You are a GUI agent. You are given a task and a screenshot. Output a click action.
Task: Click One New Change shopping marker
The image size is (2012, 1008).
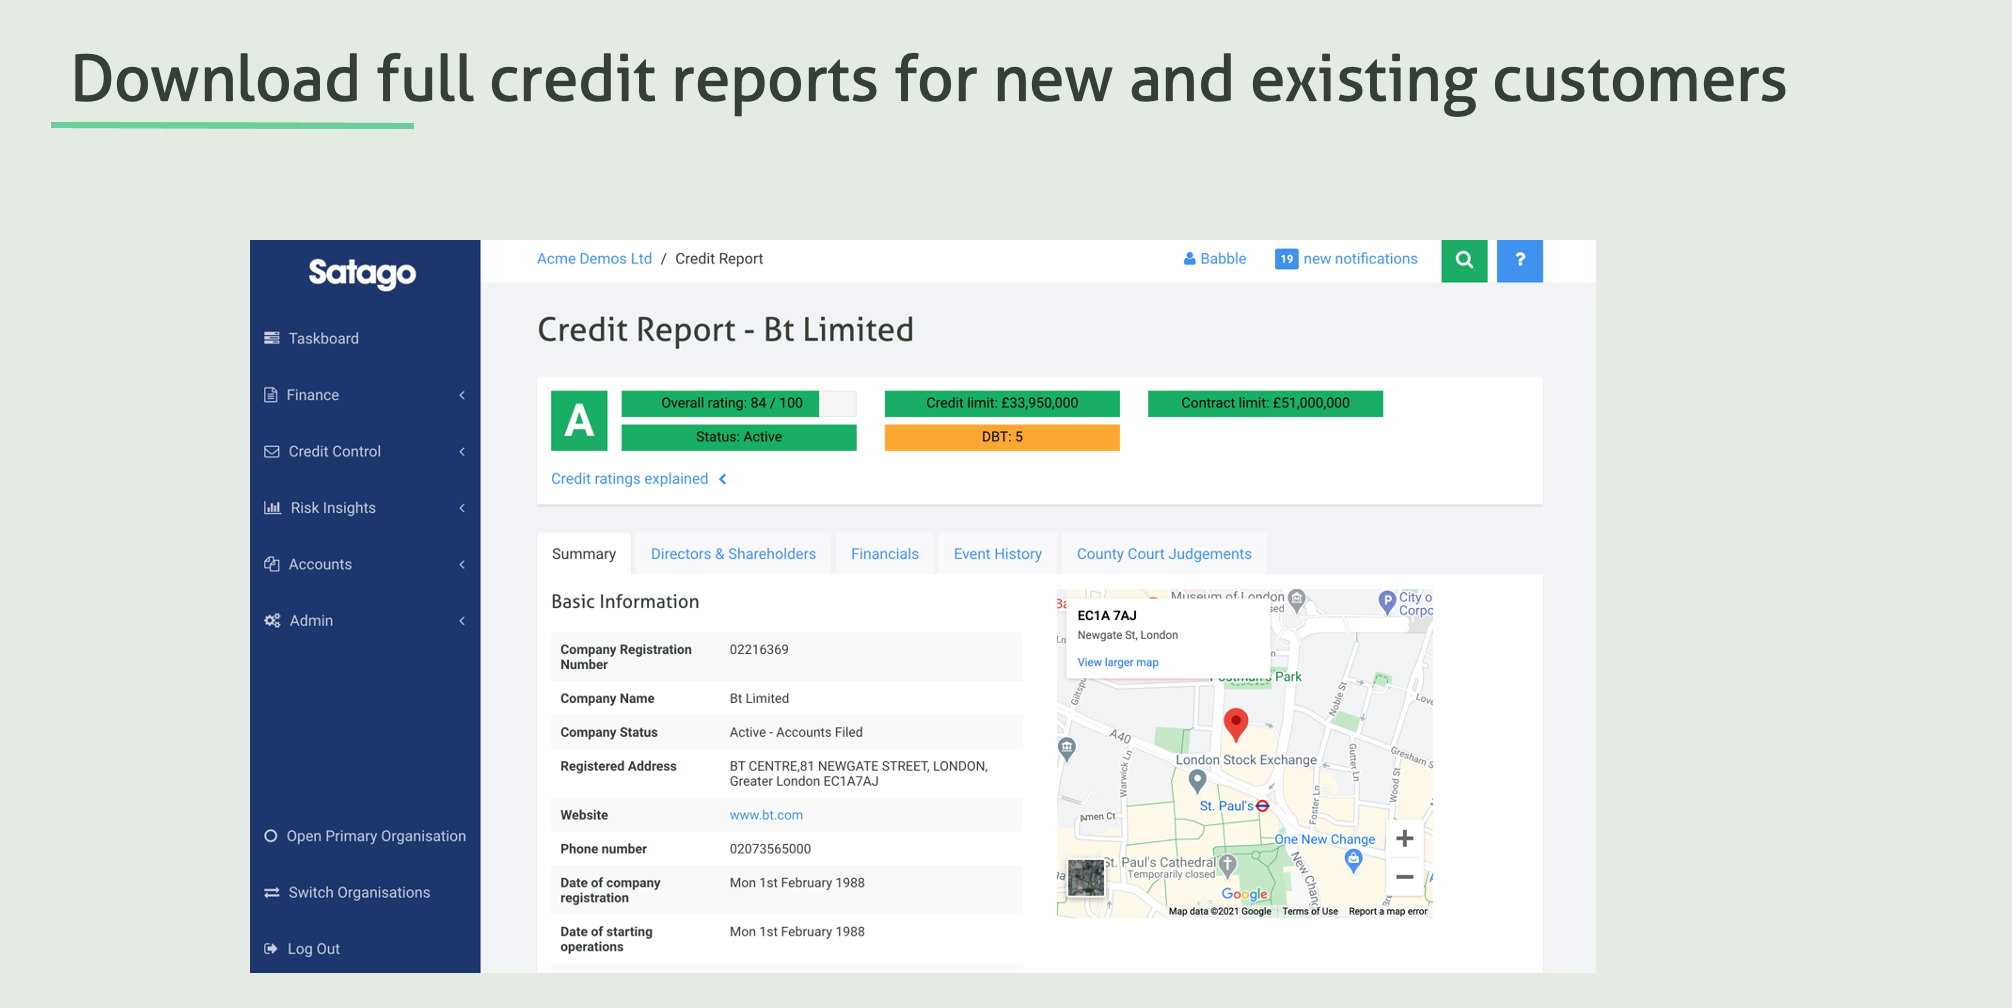click(x=1353, y=860)
